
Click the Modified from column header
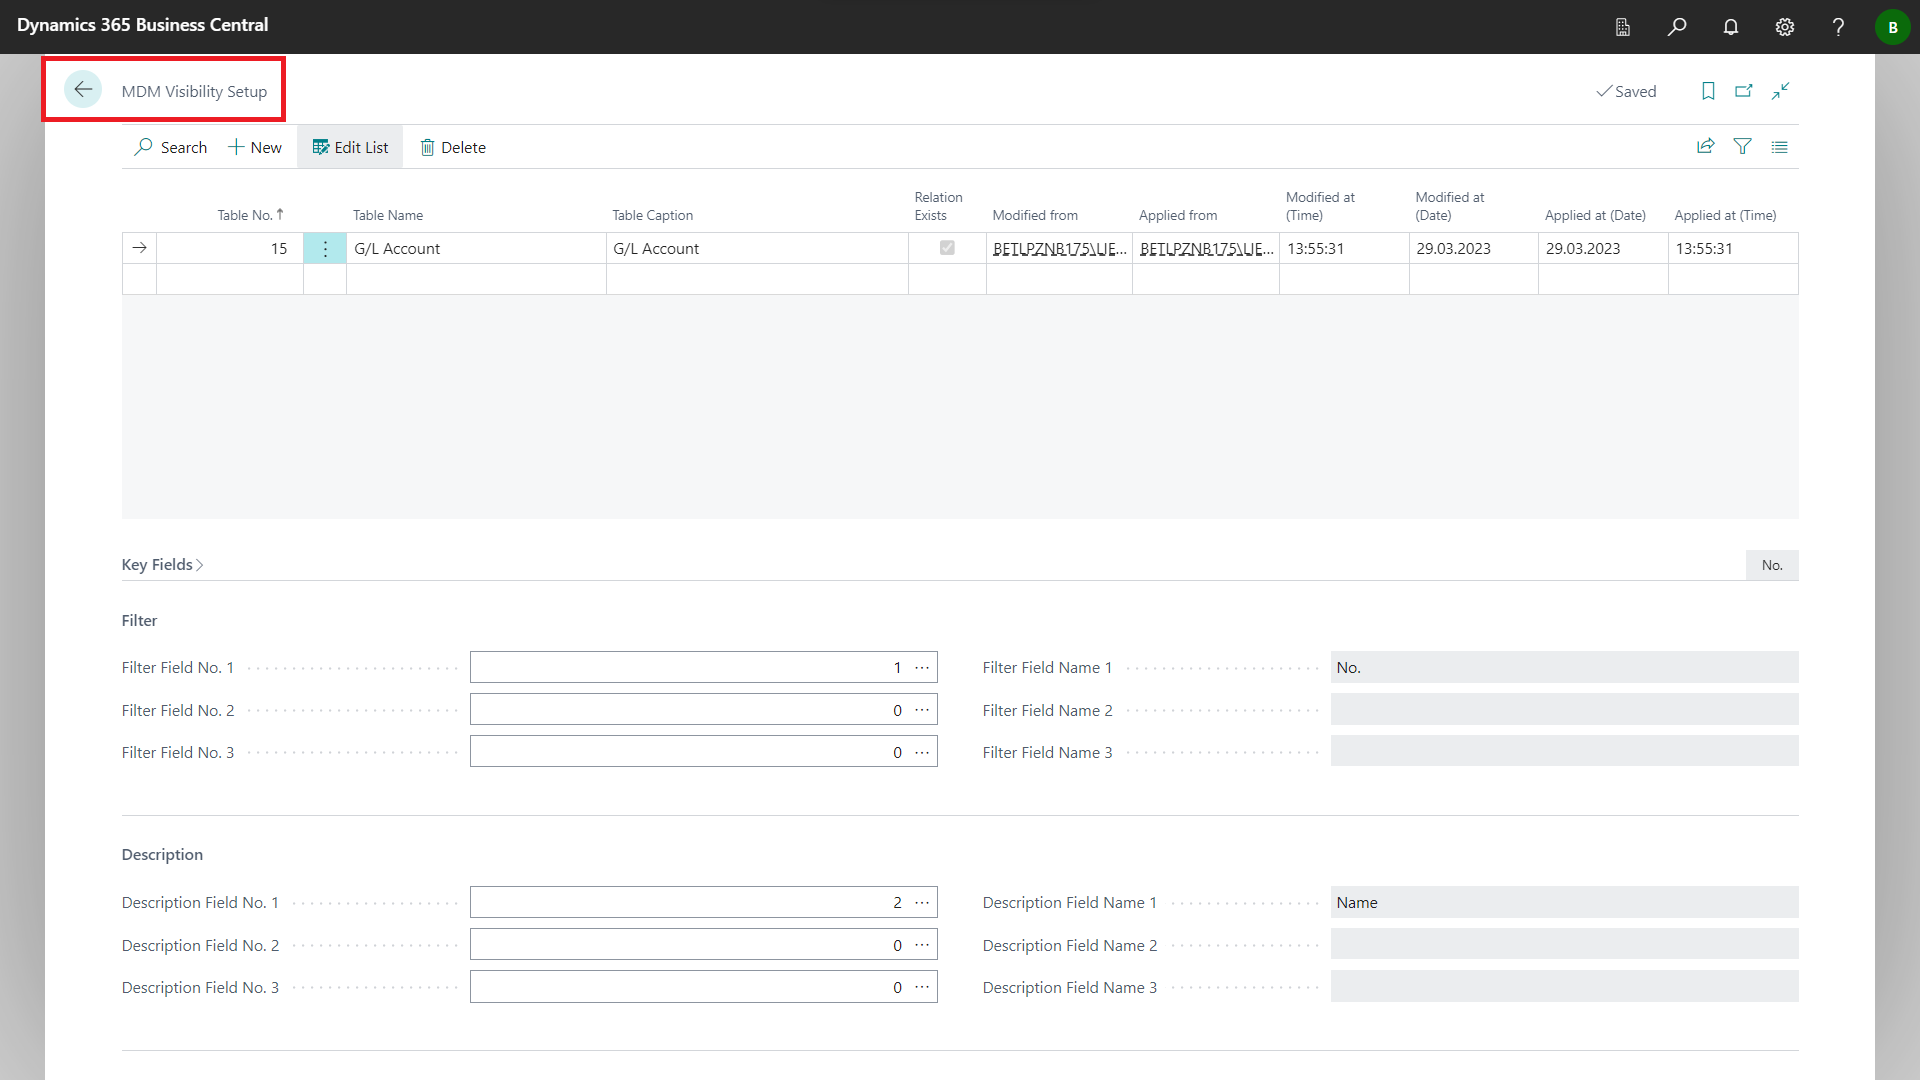coord(1035,215)
